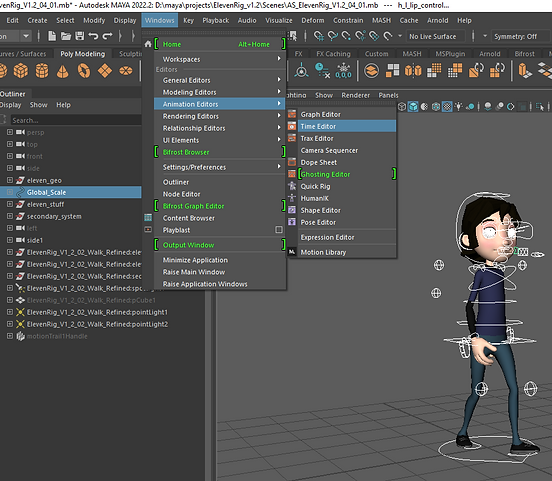Open the Outliner Show menu

coord(38,105)
